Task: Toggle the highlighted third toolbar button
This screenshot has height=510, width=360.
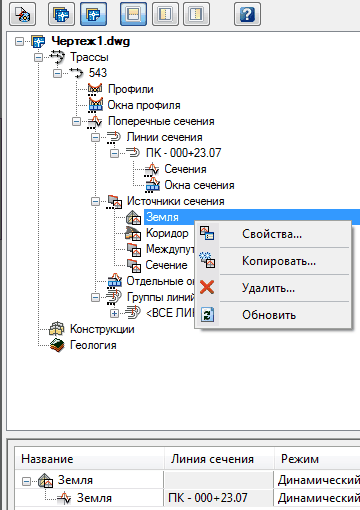Action: (x=93, y=14)
